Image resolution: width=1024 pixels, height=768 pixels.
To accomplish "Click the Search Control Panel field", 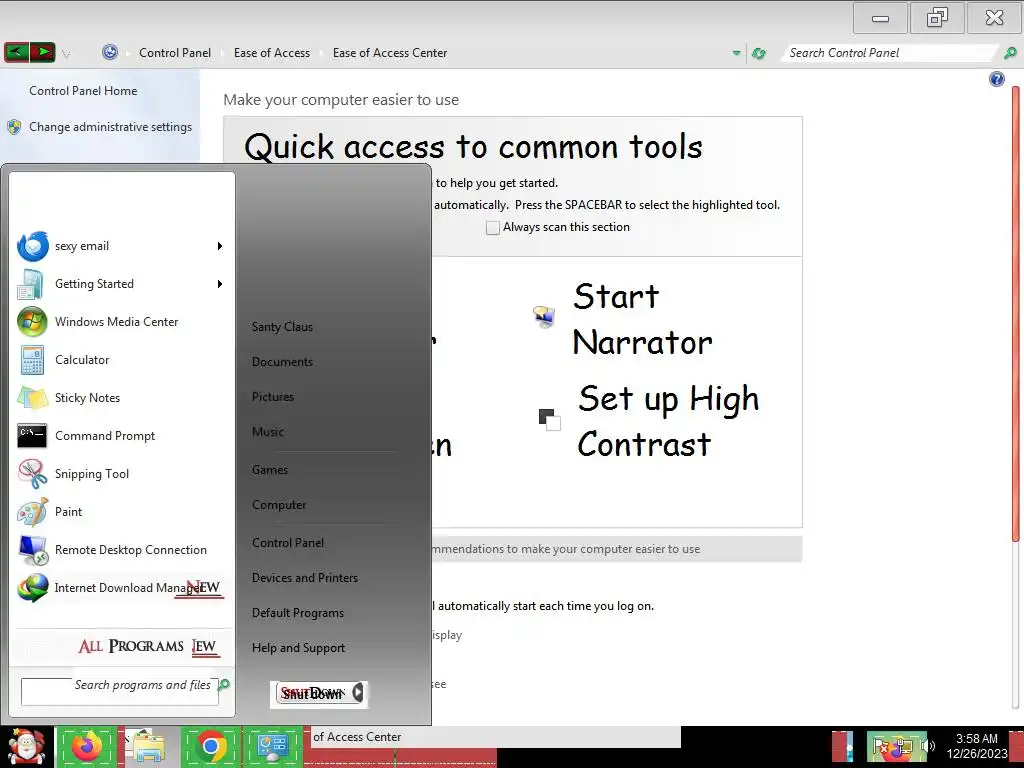I will tap(889, 53).
